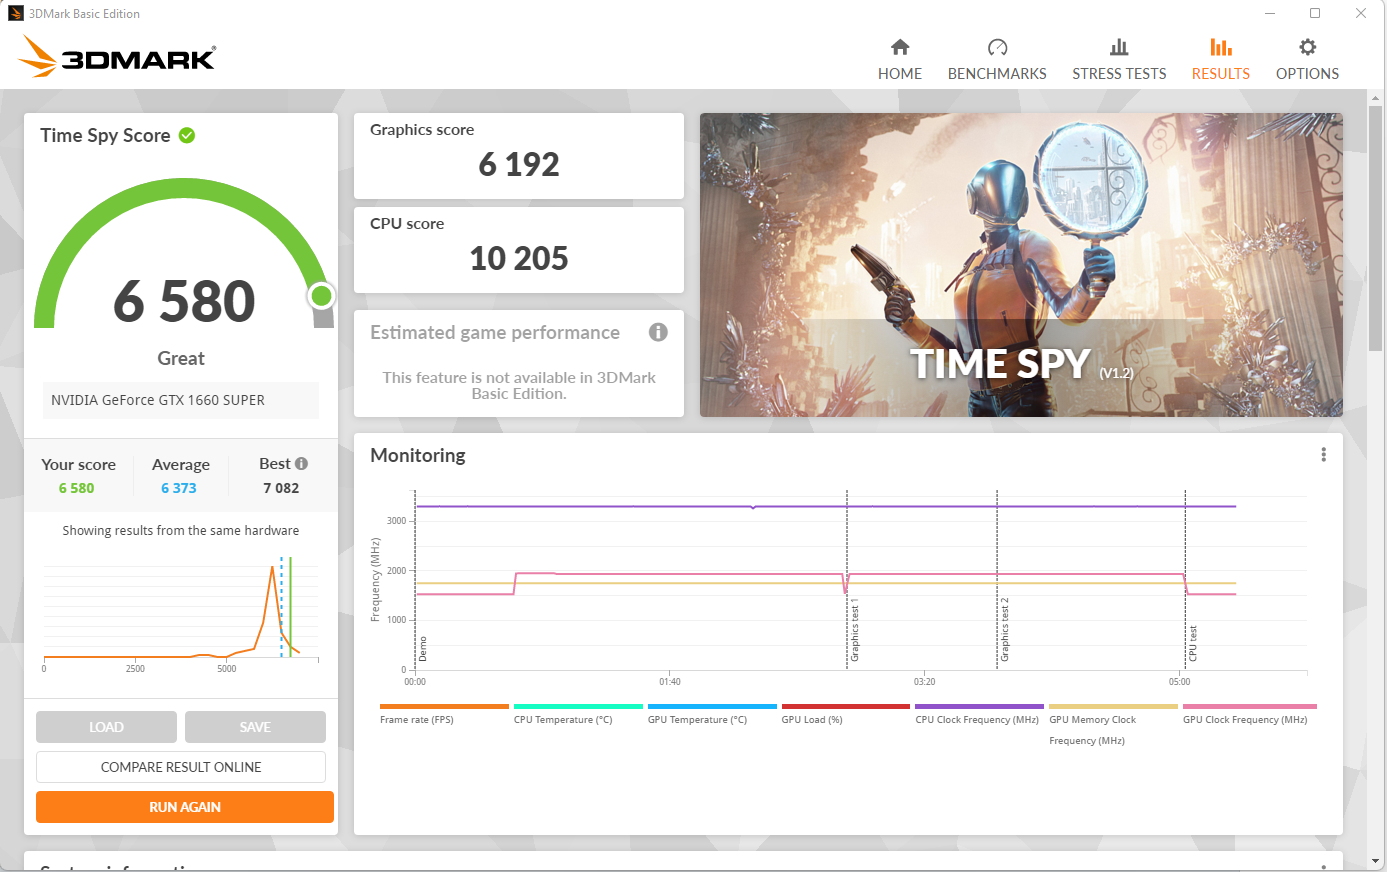Click the info icon next to Best score
1387x872 pixels.
301,463
